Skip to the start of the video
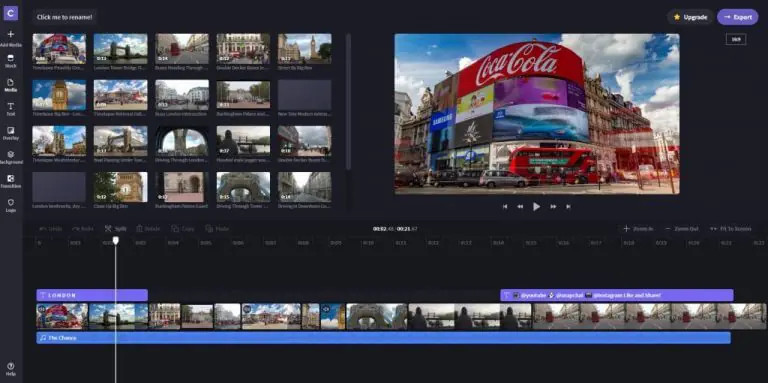This screenshot has height=383, width=768. pyautogui.click(x=505, y=207)
